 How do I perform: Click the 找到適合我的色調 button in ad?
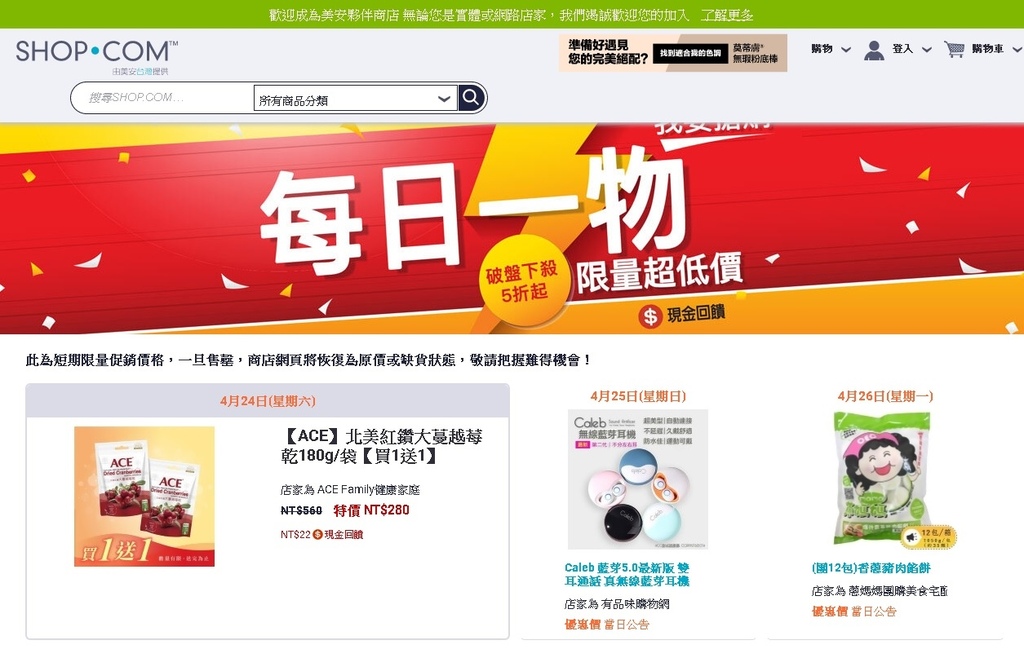click(690, 53)
